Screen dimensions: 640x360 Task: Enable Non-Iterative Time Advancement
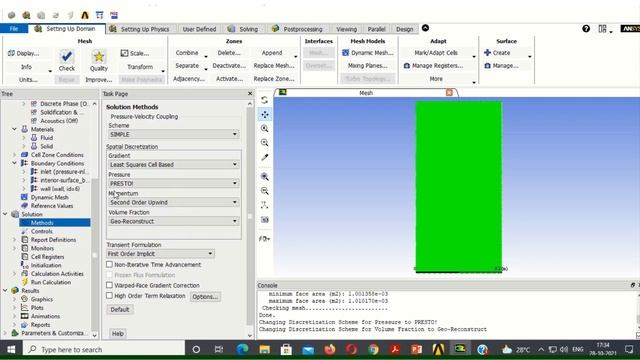109,264
